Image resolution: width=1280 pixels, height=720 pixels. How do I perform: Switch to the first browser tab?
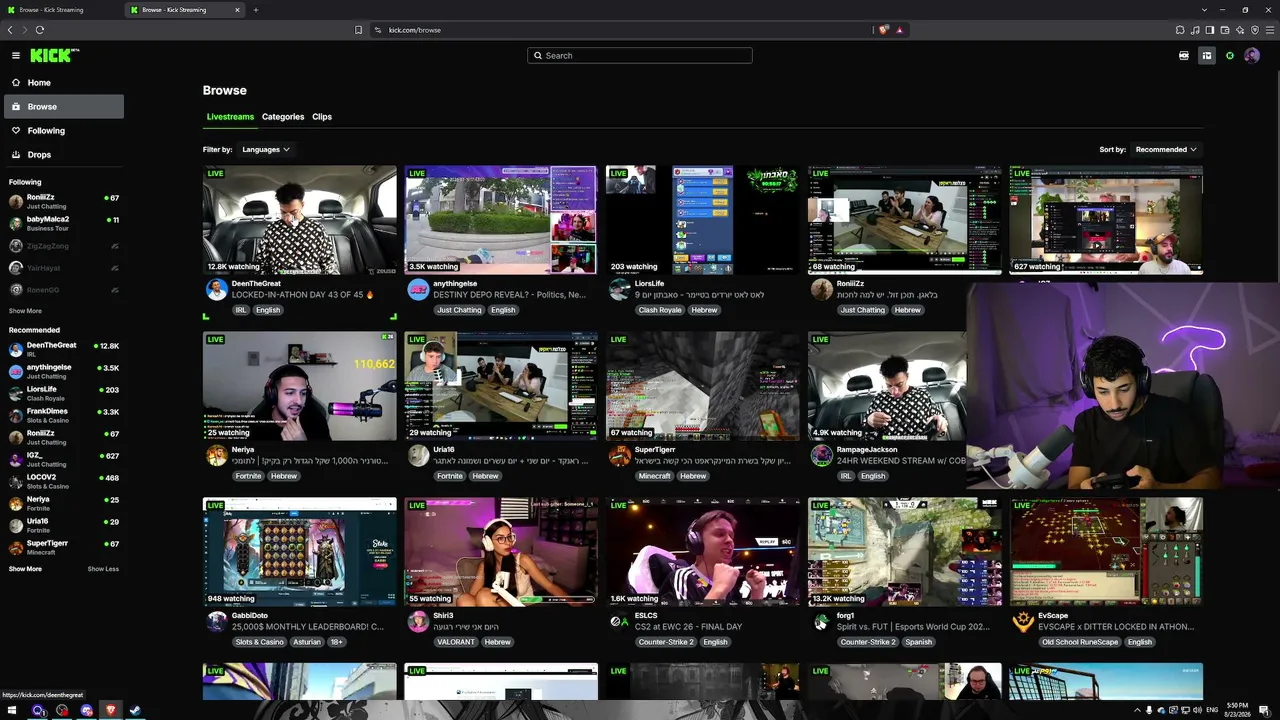(x=60, y=10)
